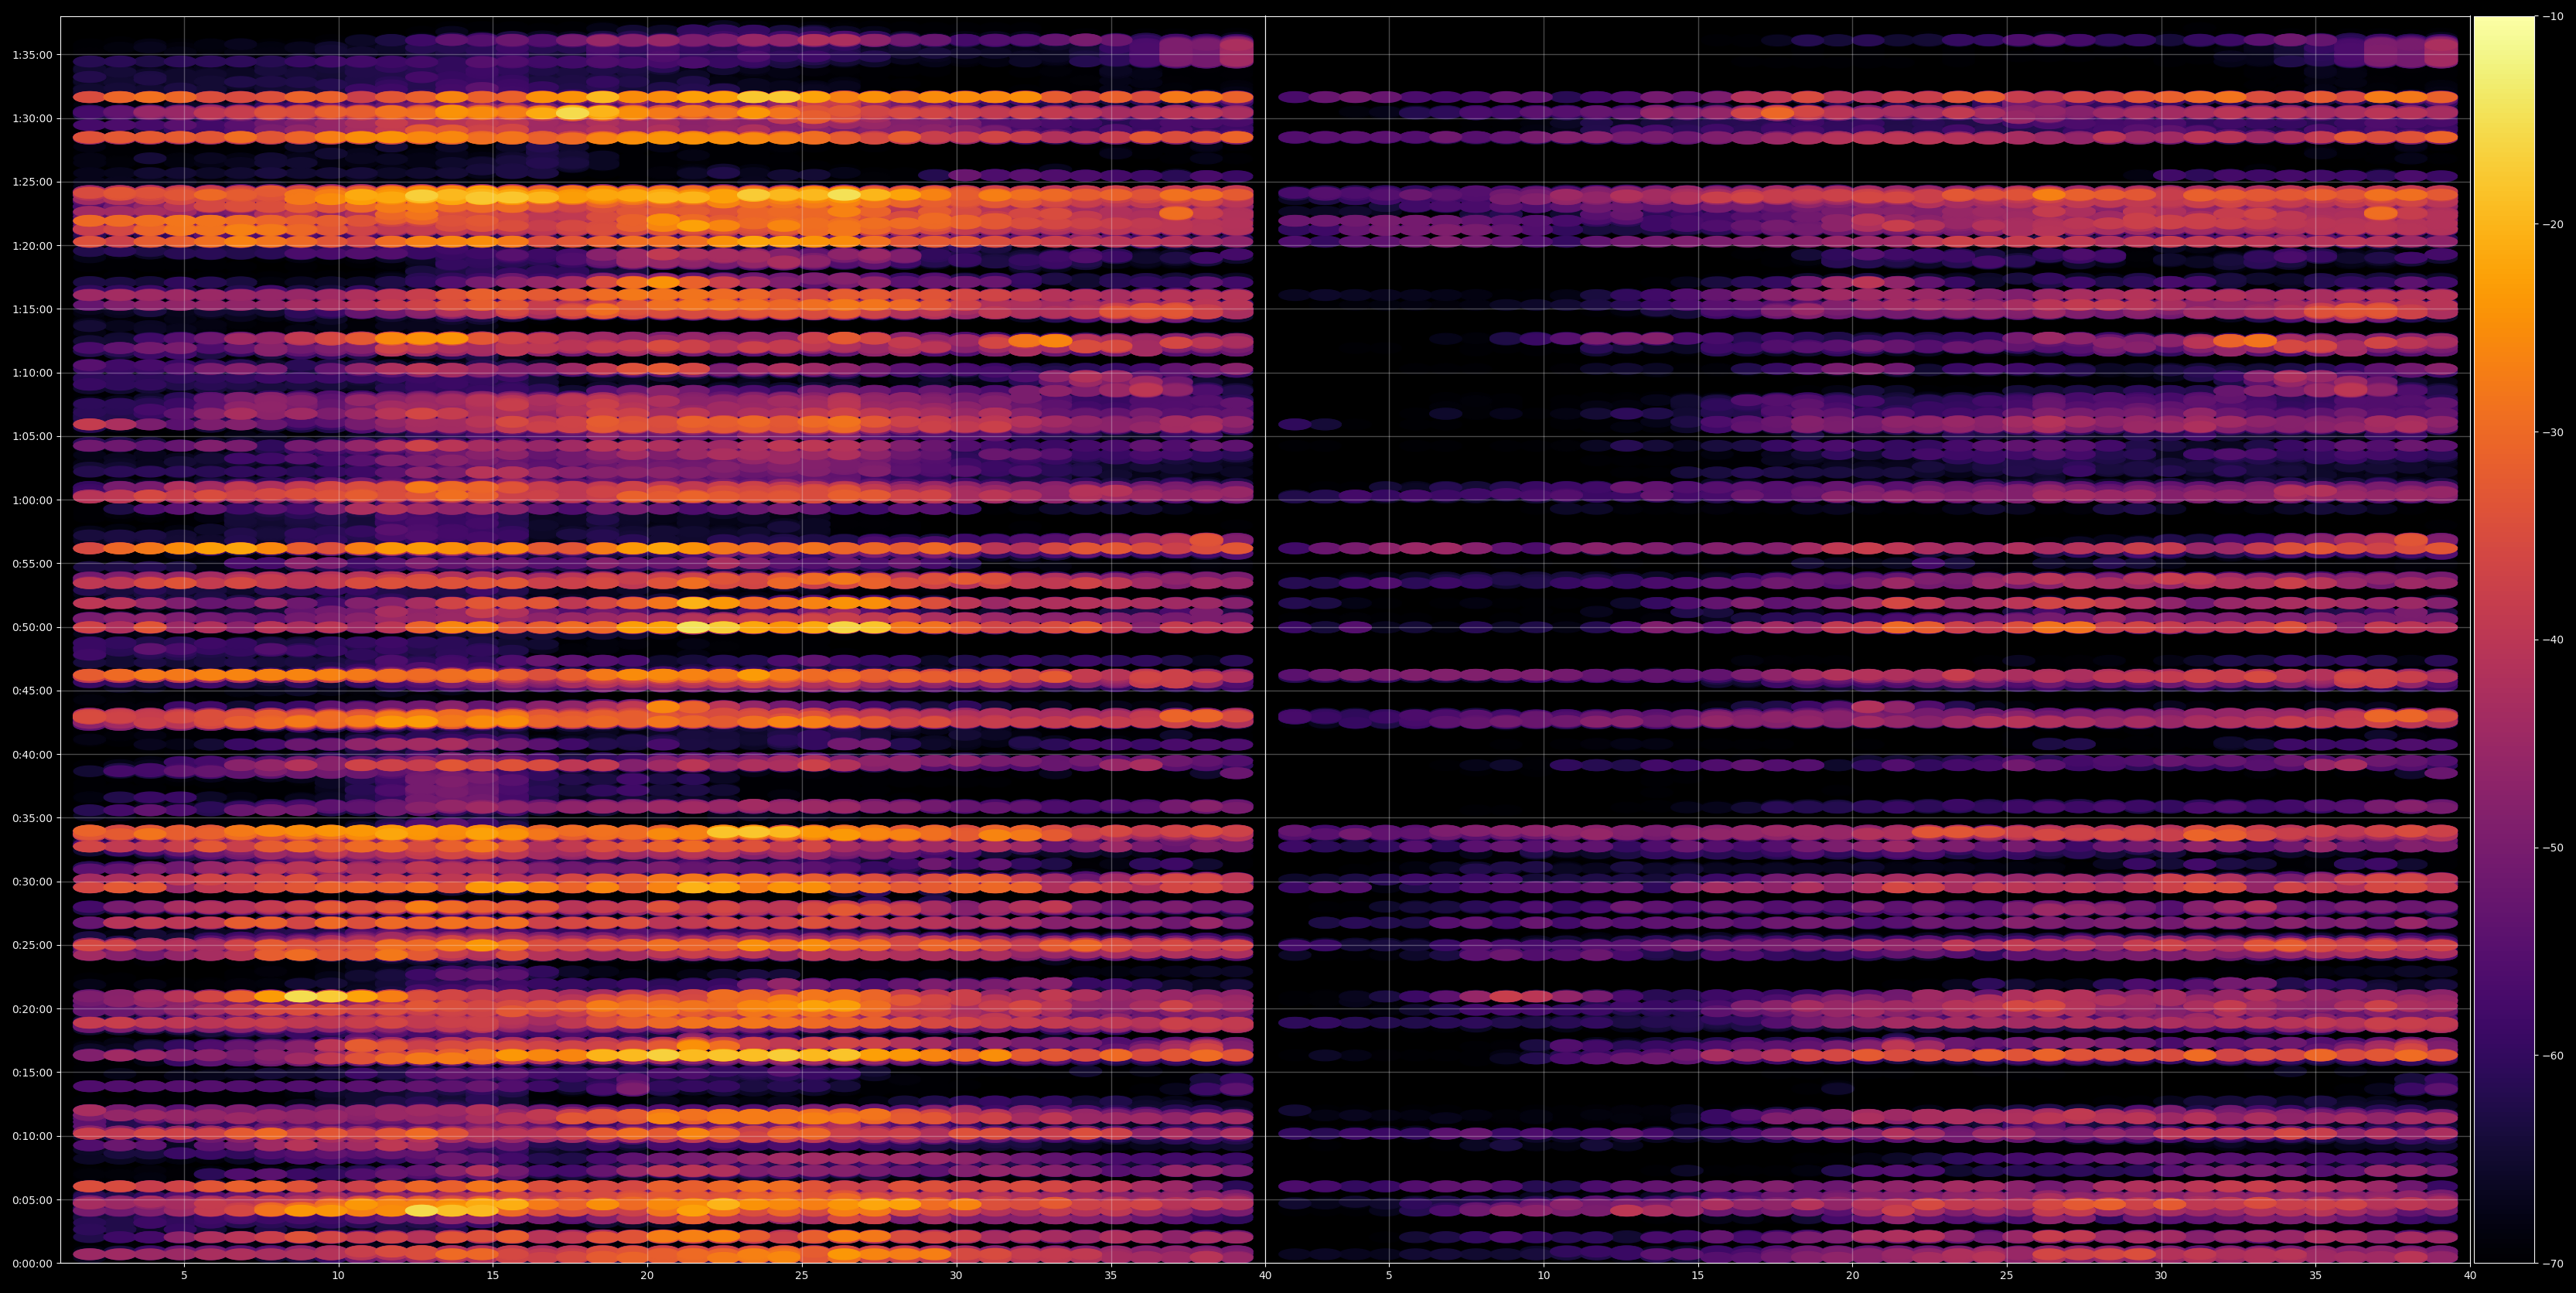Image resolution: width=2576 pixels, height=1293 pixels.
Task: Select the 1:00:00 time label
Action: click(32, 500)
